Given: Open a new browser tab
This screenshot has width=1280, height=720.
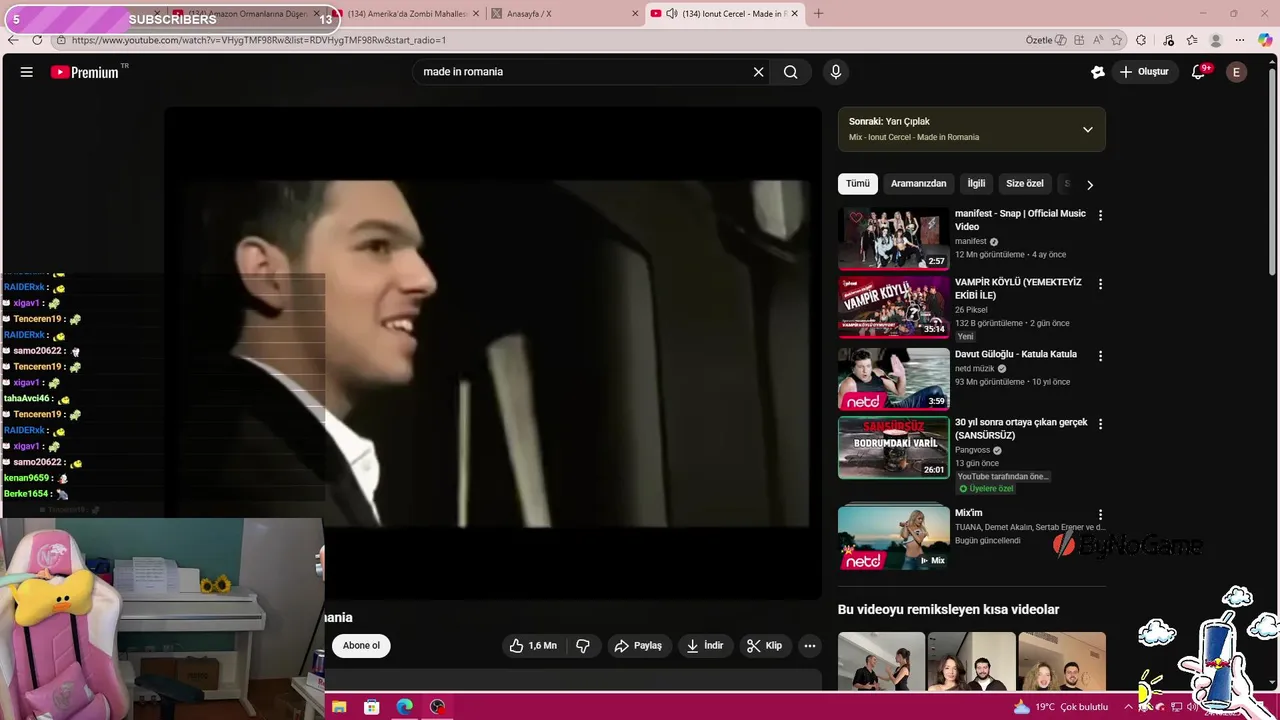Looking at the screenshot, I should [818, 14].
